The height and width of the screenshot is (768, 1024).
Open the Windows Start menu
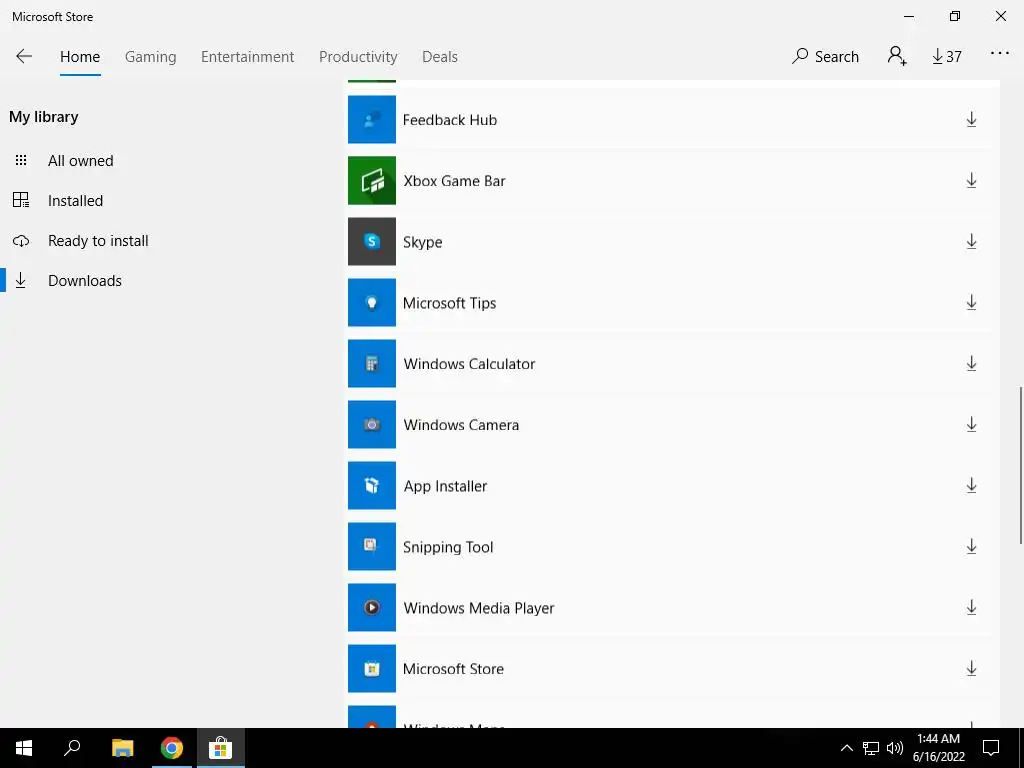24,748
